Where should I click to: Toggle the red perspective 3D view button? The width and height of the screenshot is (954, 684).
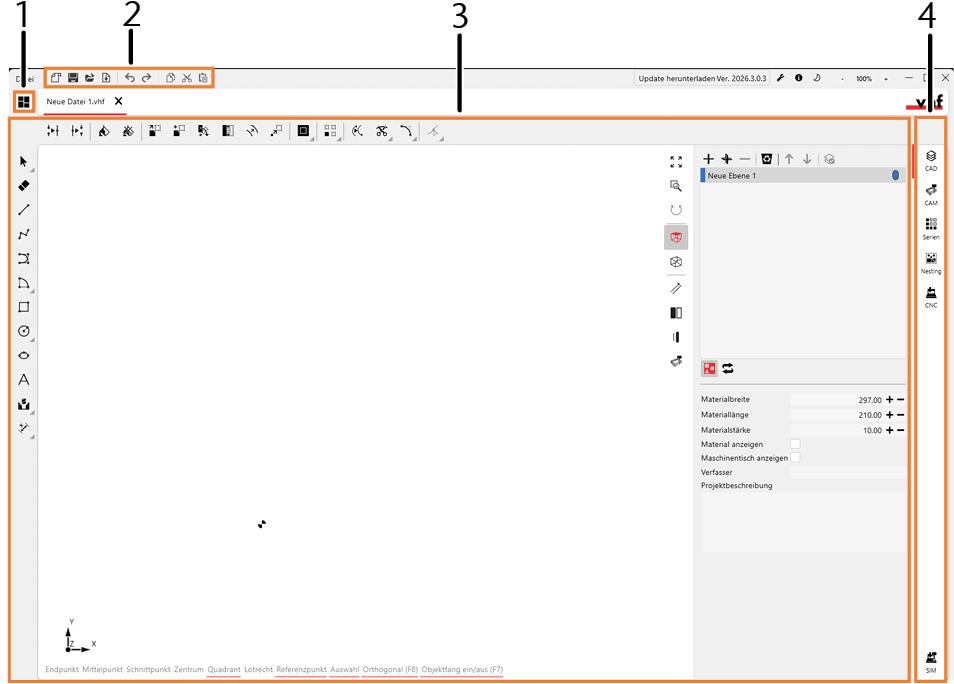coord(676,237)
